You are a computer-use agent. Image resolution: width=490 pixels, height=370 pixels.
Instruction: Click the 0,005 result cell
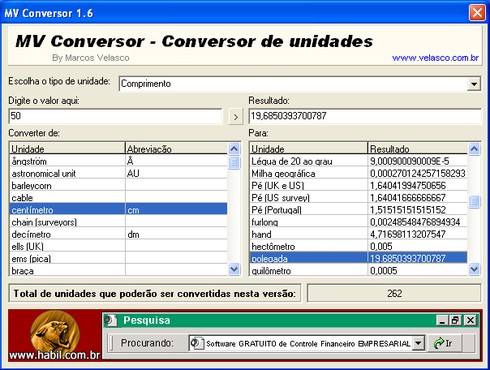[x=417, y=246]
